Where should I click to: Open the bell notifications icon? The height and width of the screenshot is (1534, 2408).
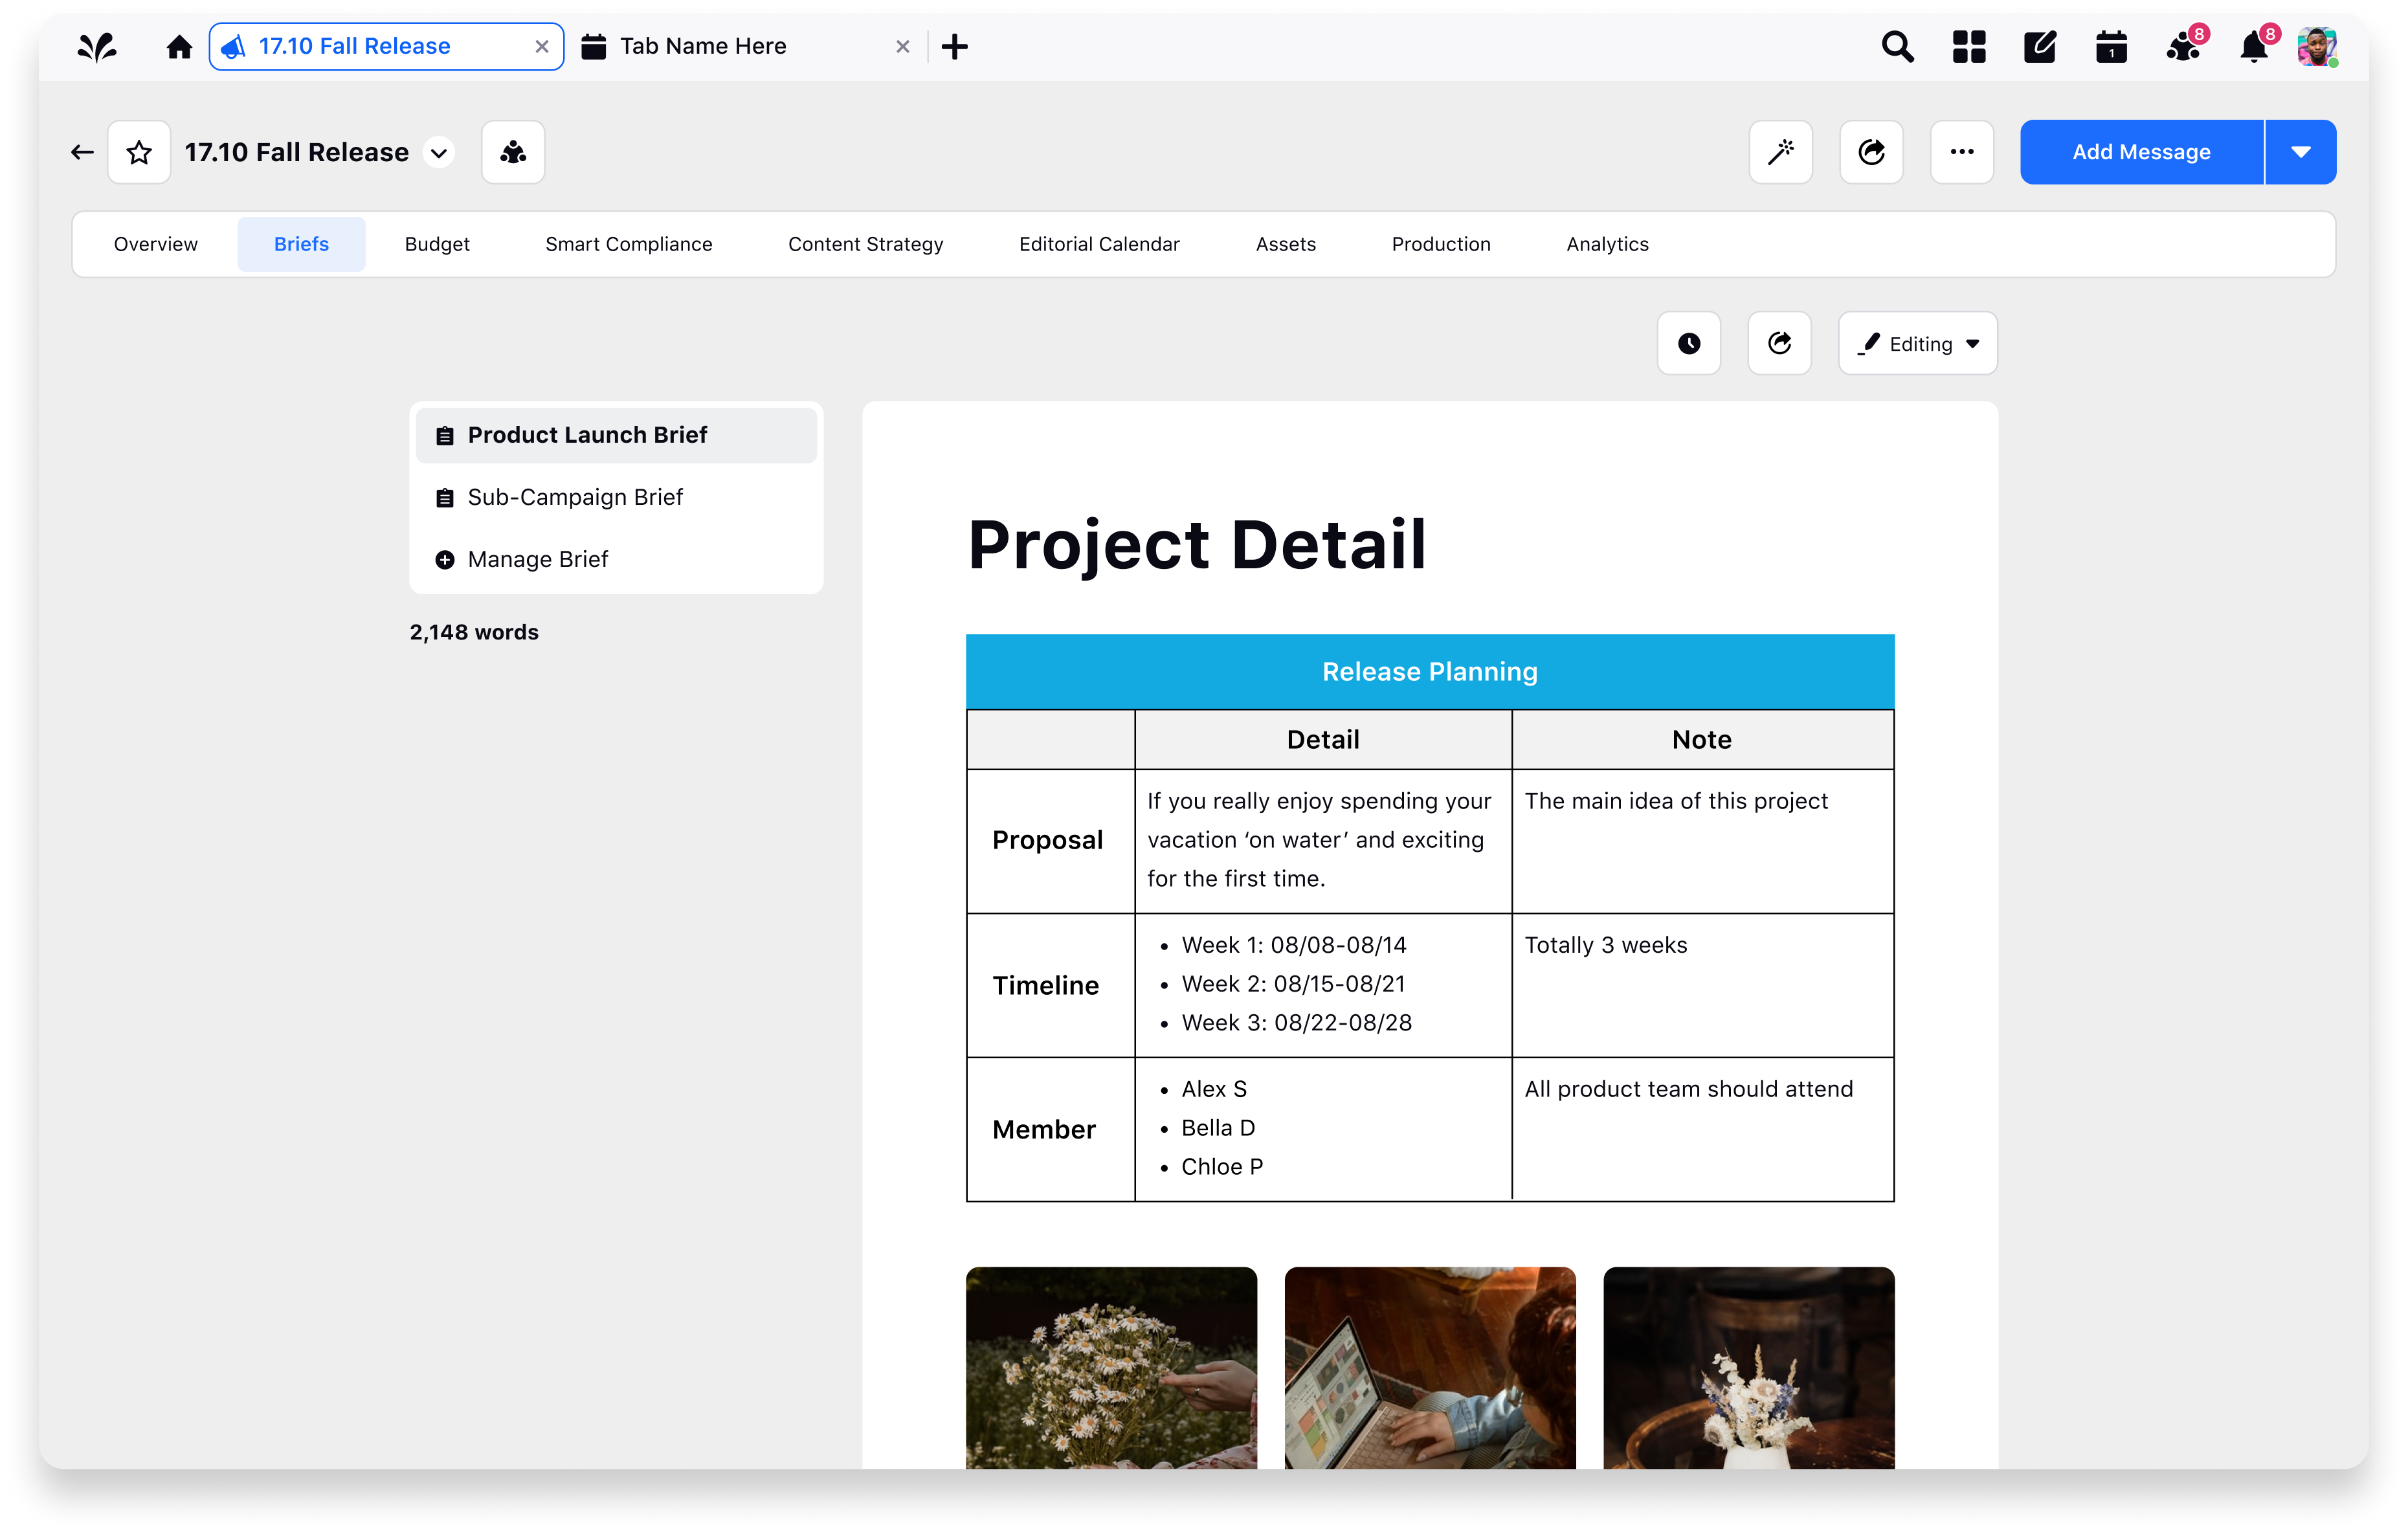click(x=2253, y=47)
